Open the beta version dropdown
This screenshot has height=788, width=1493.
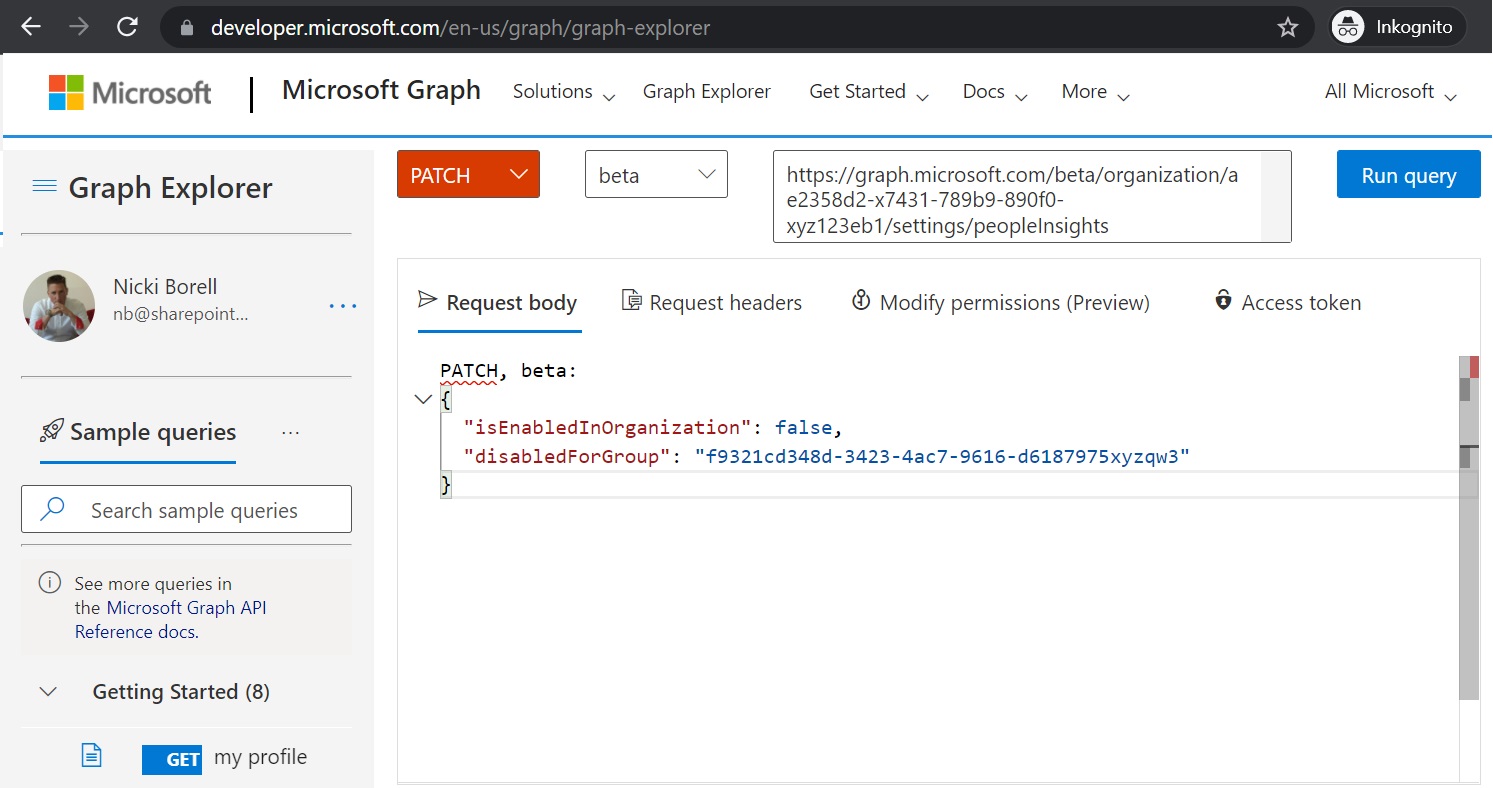coord(656,175)
